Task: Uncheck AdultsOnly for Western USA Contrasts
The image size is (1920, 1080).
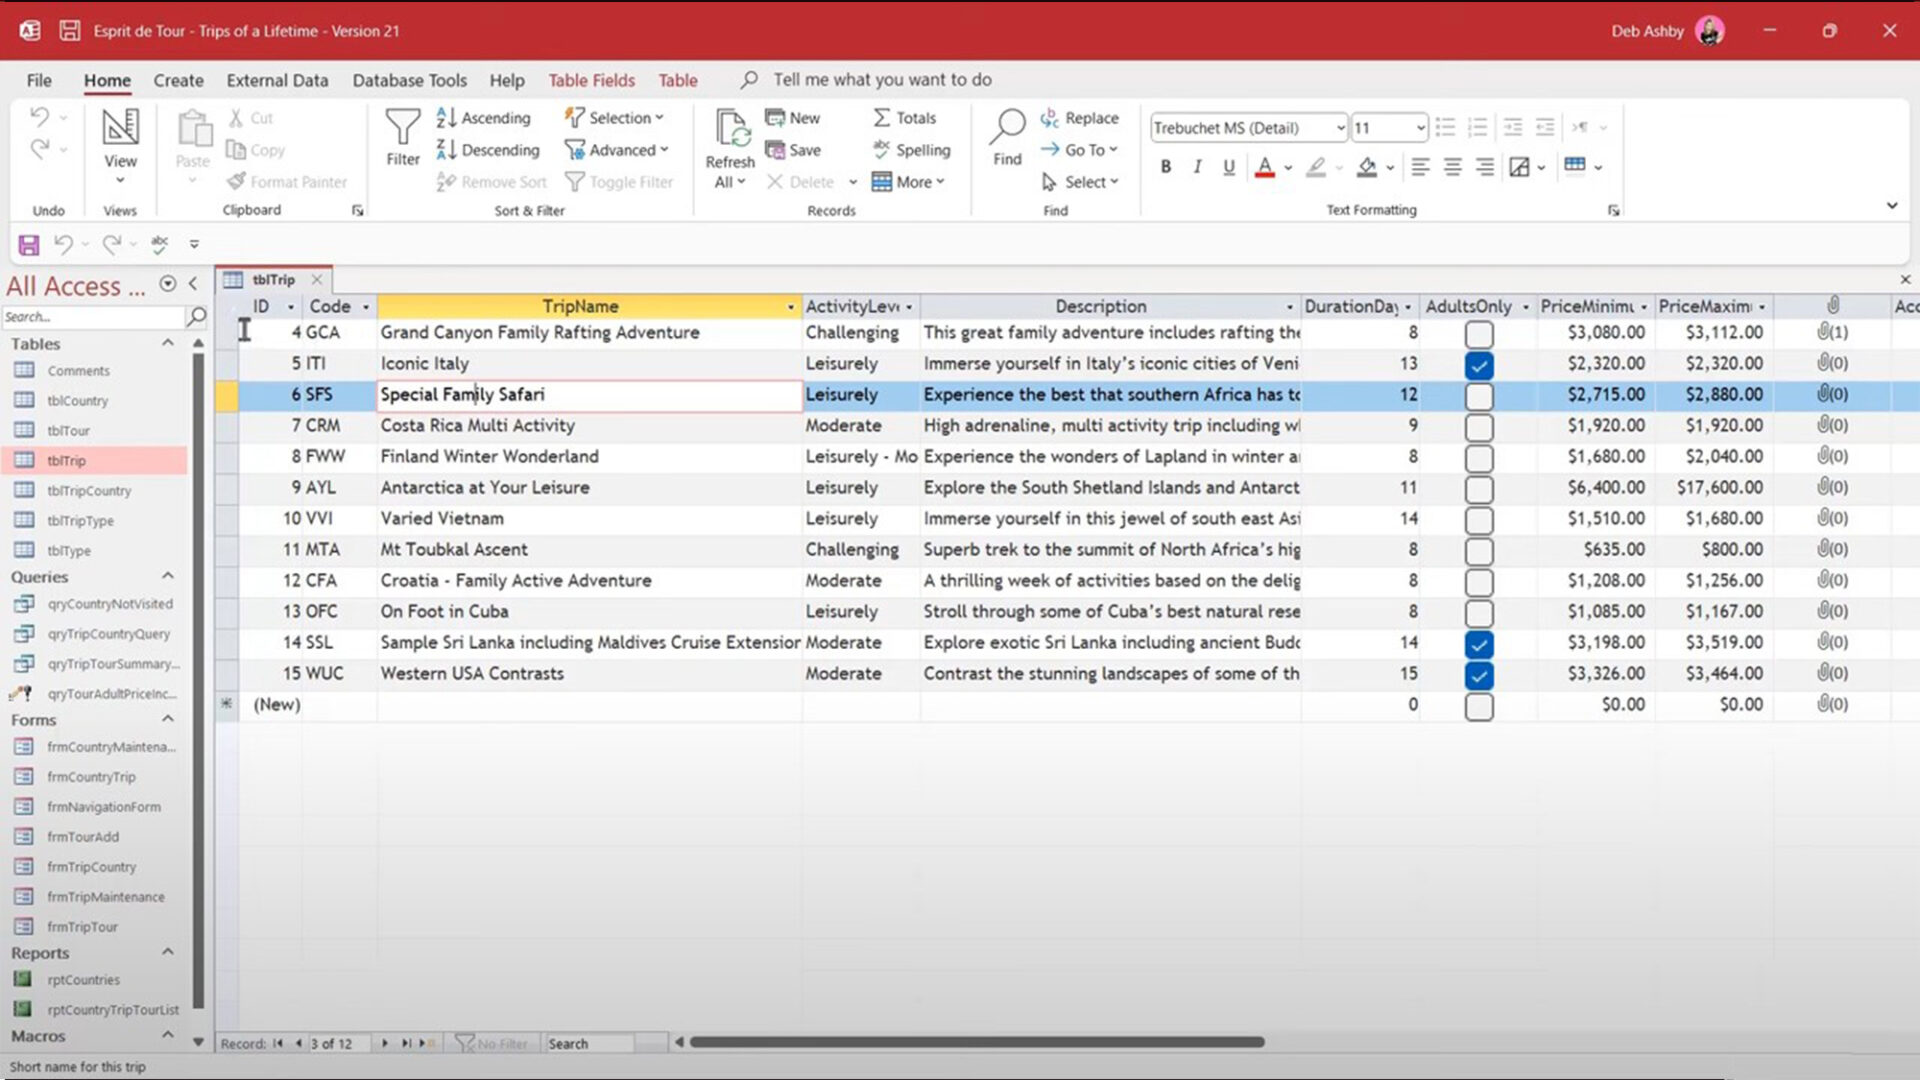Action: 1479,675
